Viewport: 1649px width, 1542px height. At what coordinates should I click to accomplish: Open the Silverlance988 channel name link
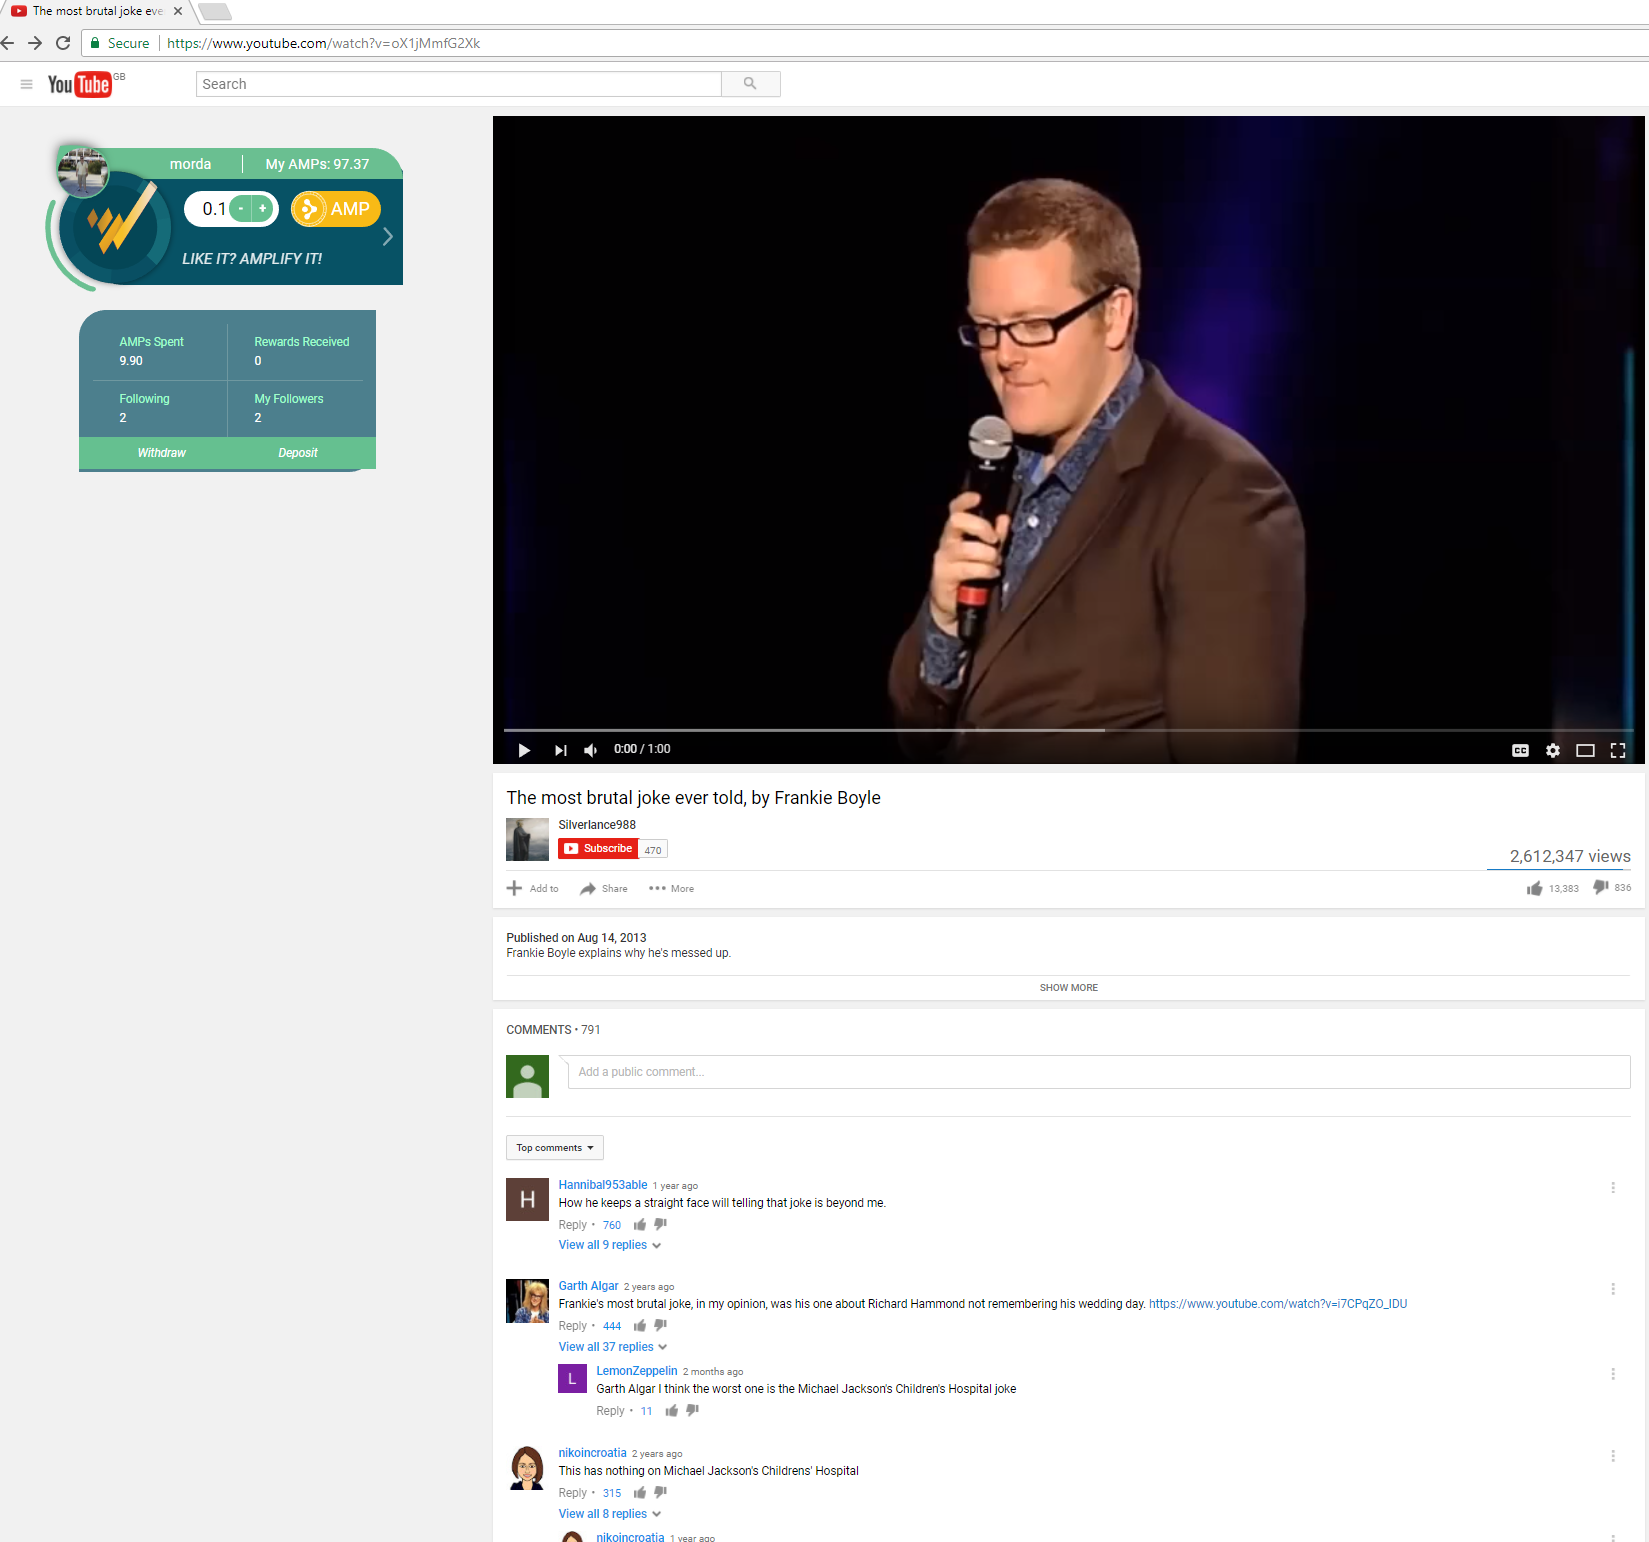pos(597,825)
